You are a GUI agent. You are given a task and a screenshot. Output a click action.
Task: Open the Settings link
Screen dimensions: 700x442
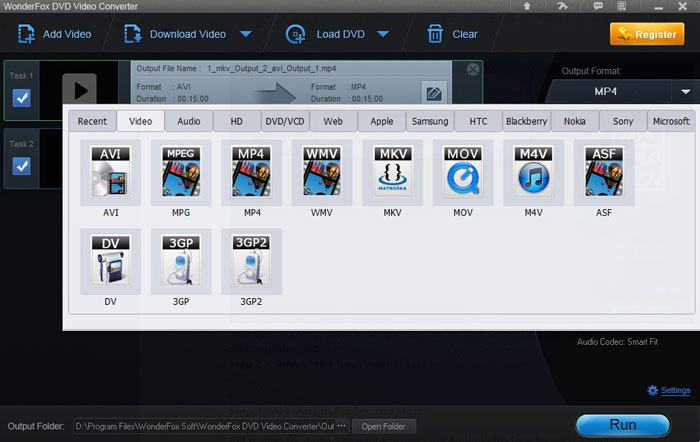pos(675,390)
